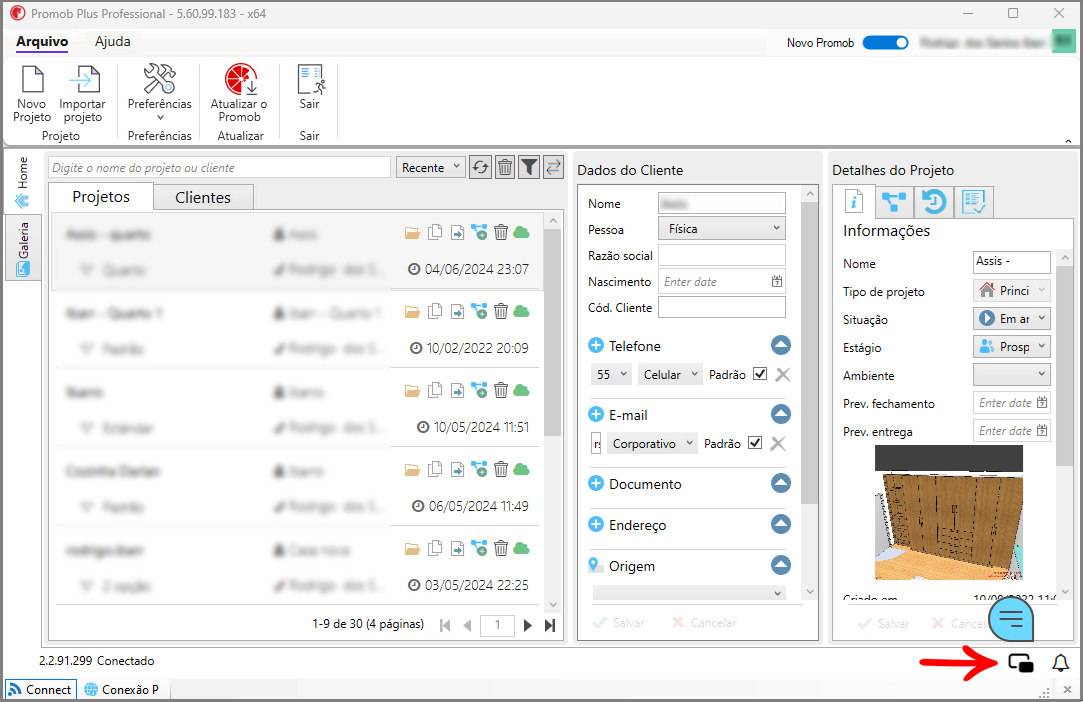Add version to project dated 06/05/2024 11:49
Screen dimensions: 1083x702
coord(479,470)
